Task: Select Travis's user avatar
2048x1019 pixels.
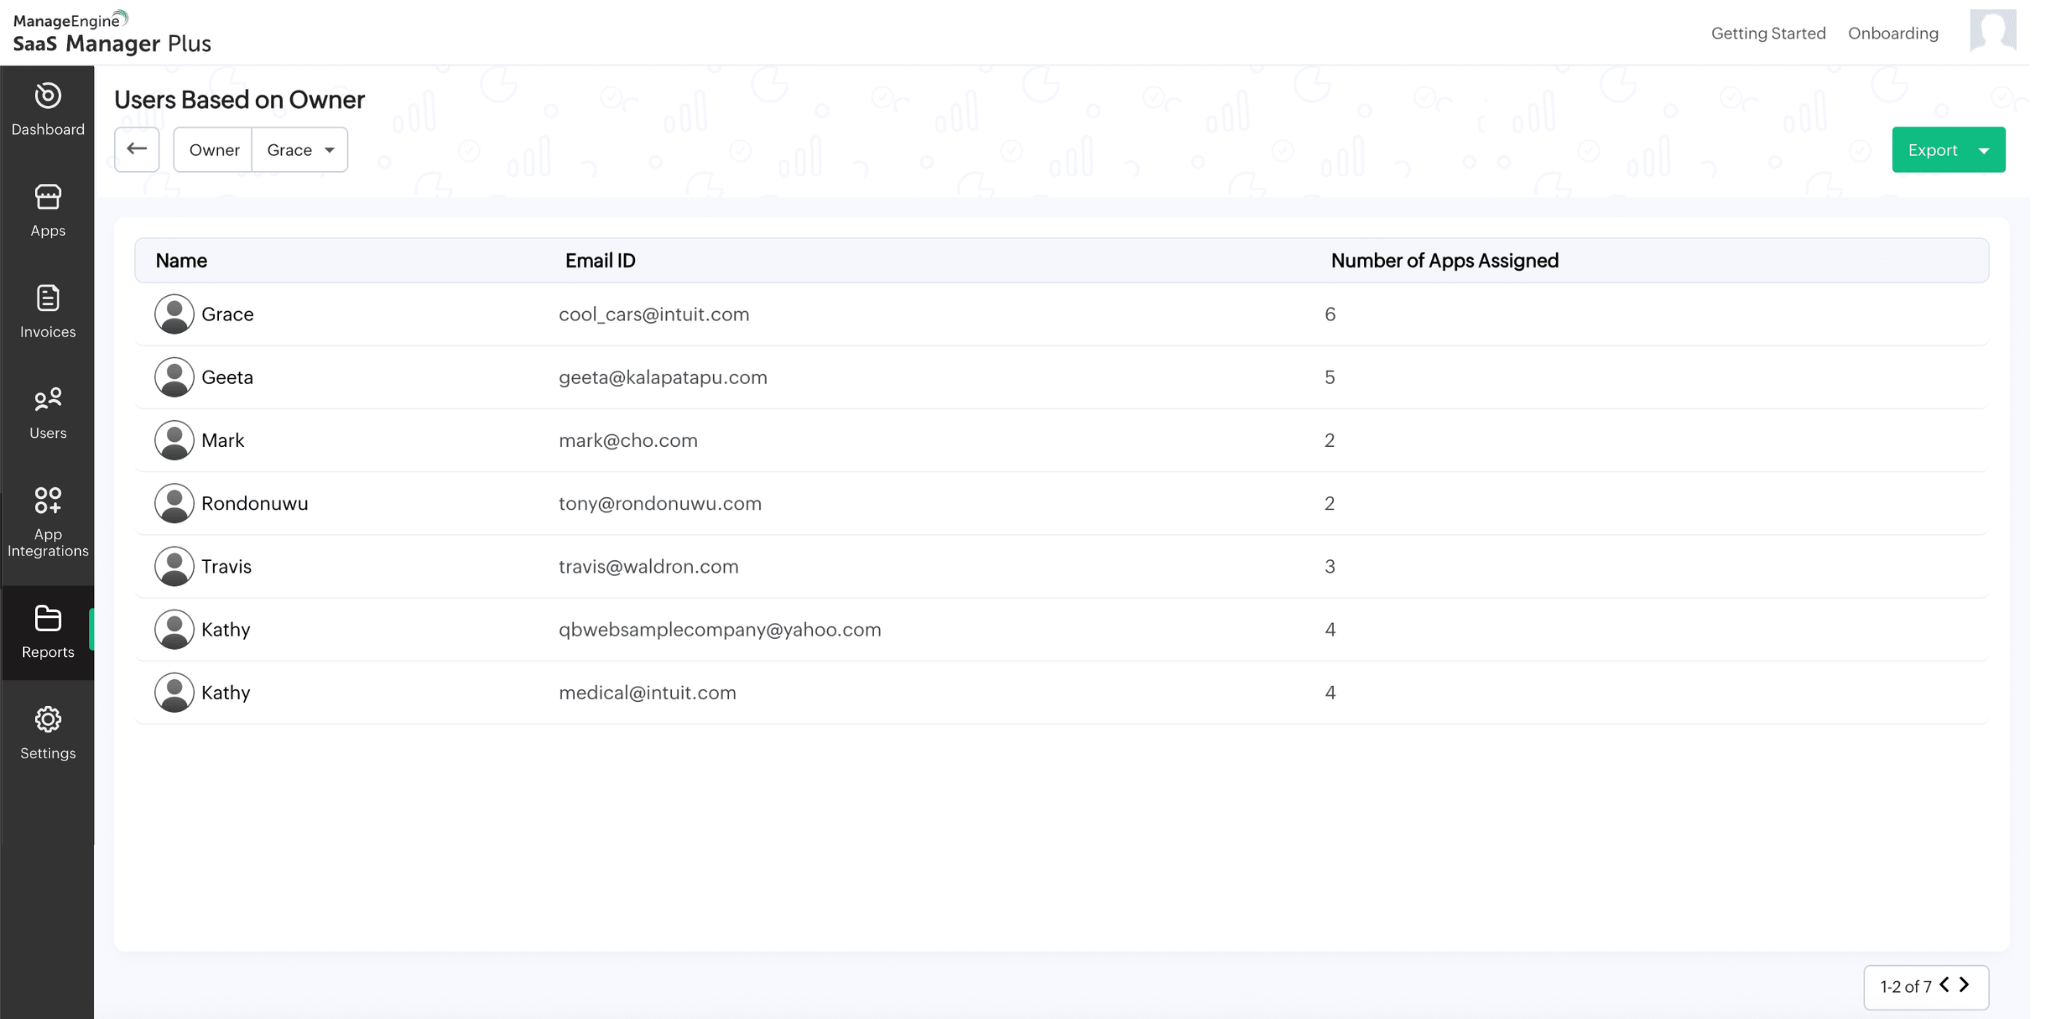Action: [x=174, y=565]
